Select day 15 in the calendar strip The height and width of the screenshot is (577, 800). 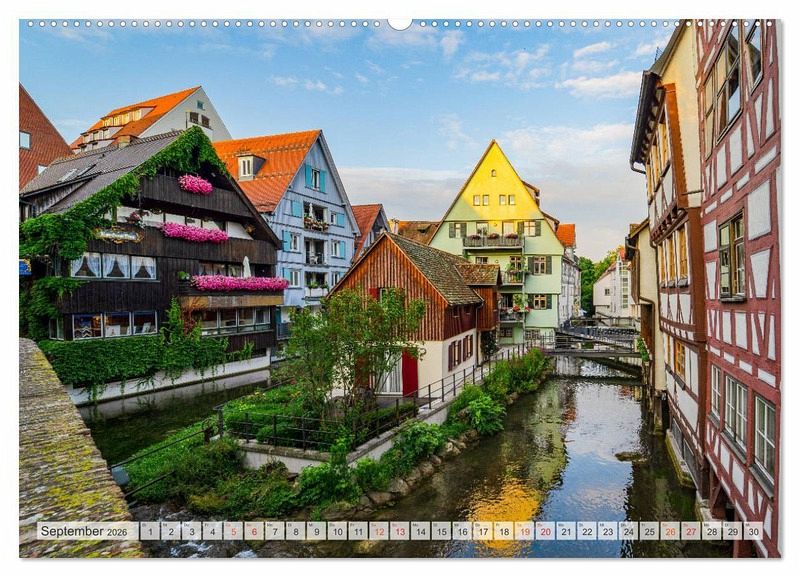pyautogui.click(x=441, y=531)
